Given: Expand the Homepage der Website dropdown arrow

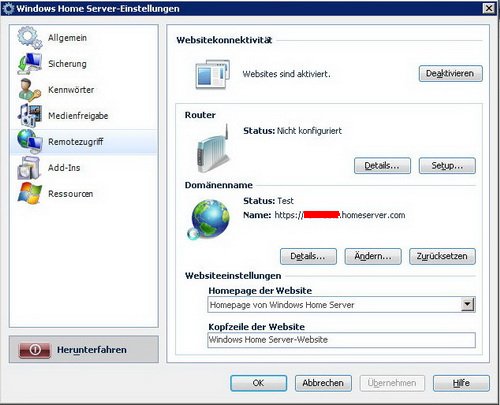Looking at the screenshot, I should 468,305.
